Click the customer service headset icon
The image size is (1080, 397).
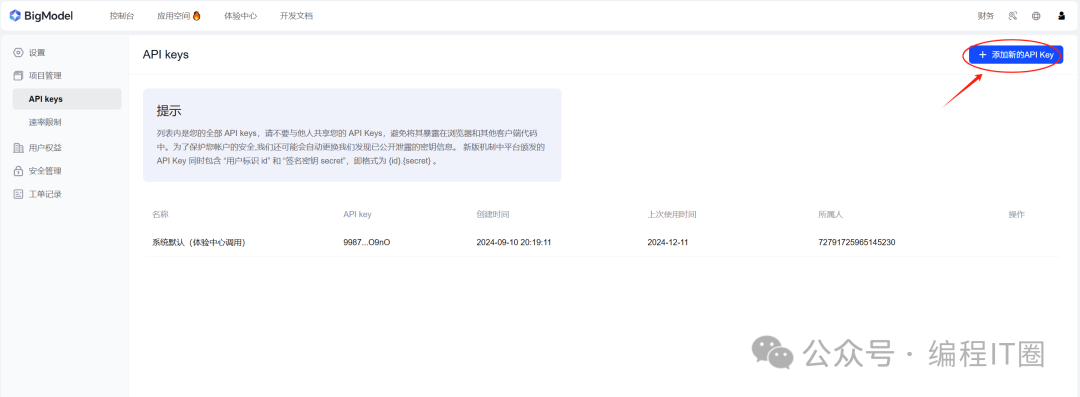point(1012,16)
